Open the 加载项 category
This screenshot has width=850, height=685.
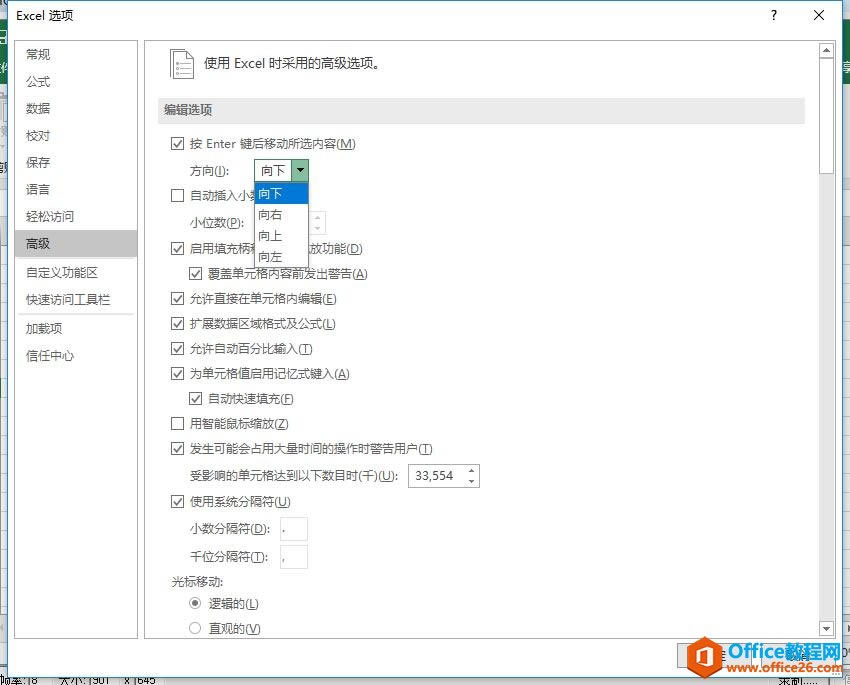click(43, 327)
